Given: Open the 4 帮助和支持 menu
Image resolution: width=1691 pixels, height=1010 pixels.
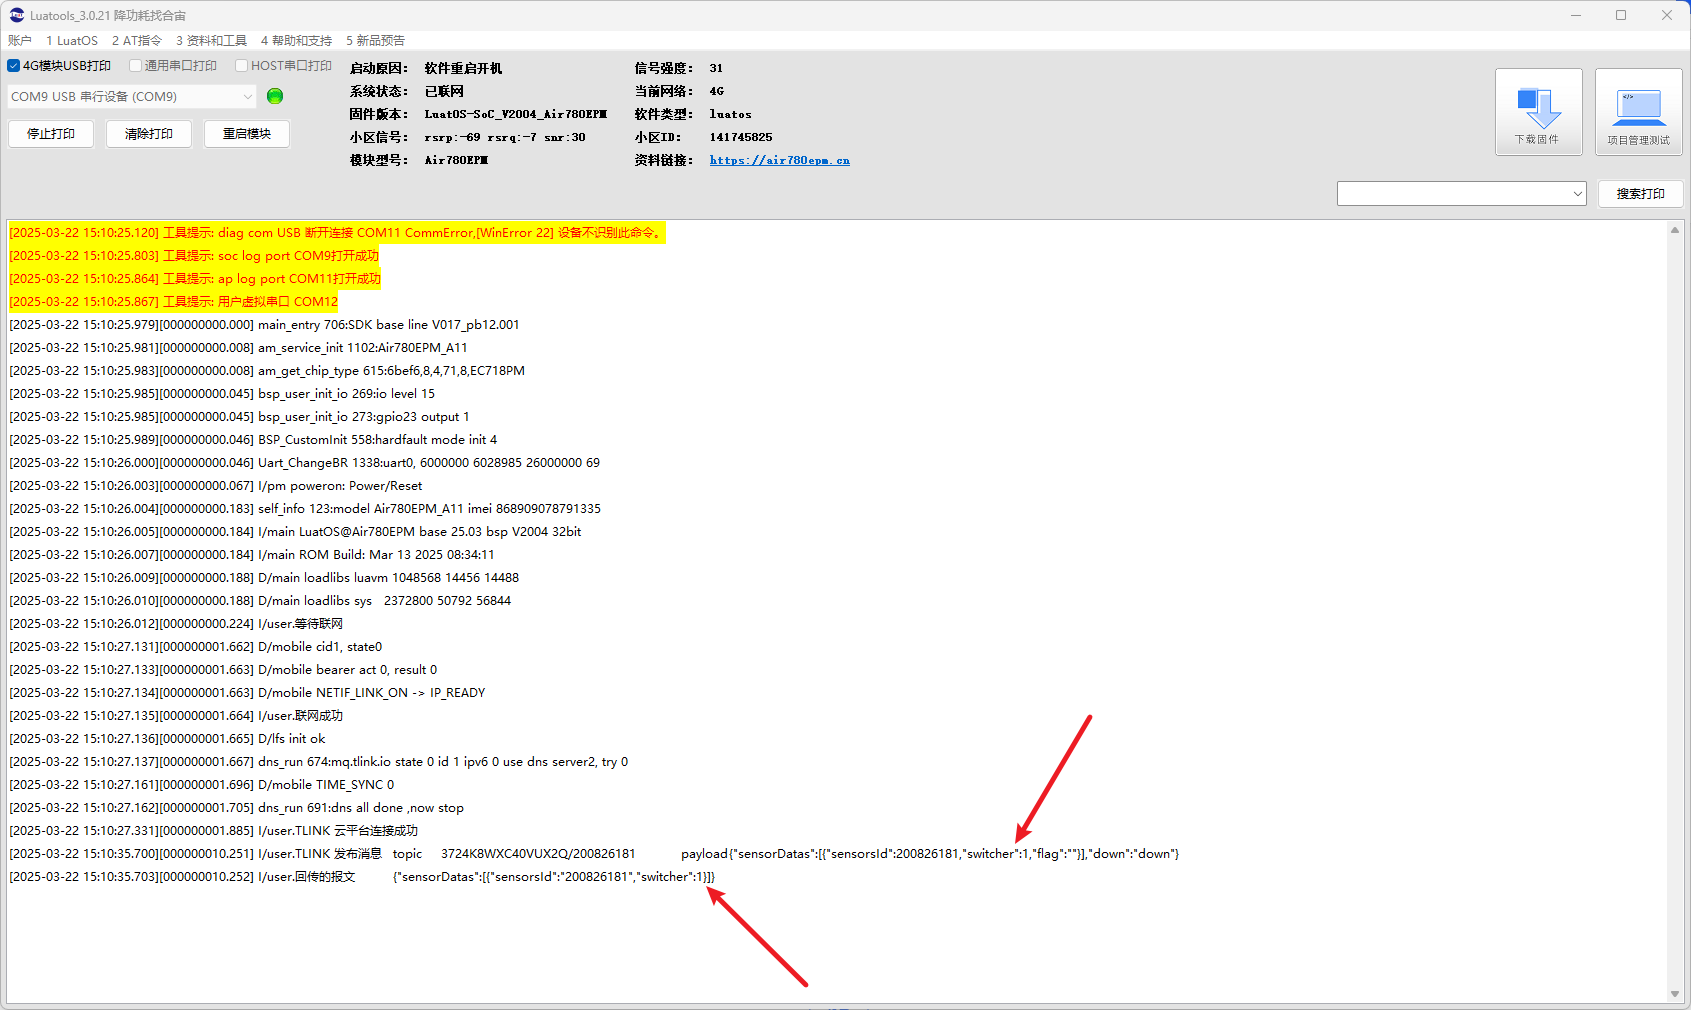Looking at the screenshot, I should point(296,41).
